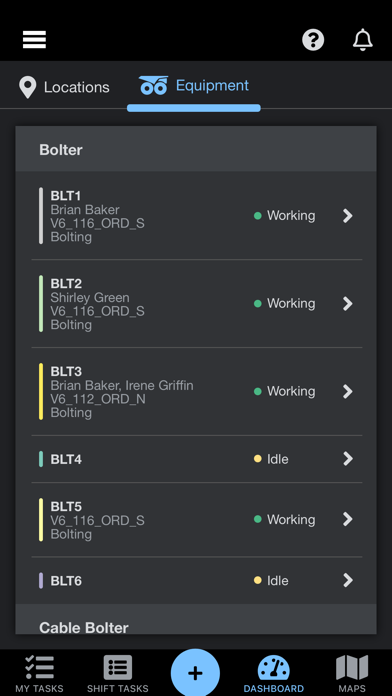Tap the yellow color bar beside BLT3

click(41, 392)
